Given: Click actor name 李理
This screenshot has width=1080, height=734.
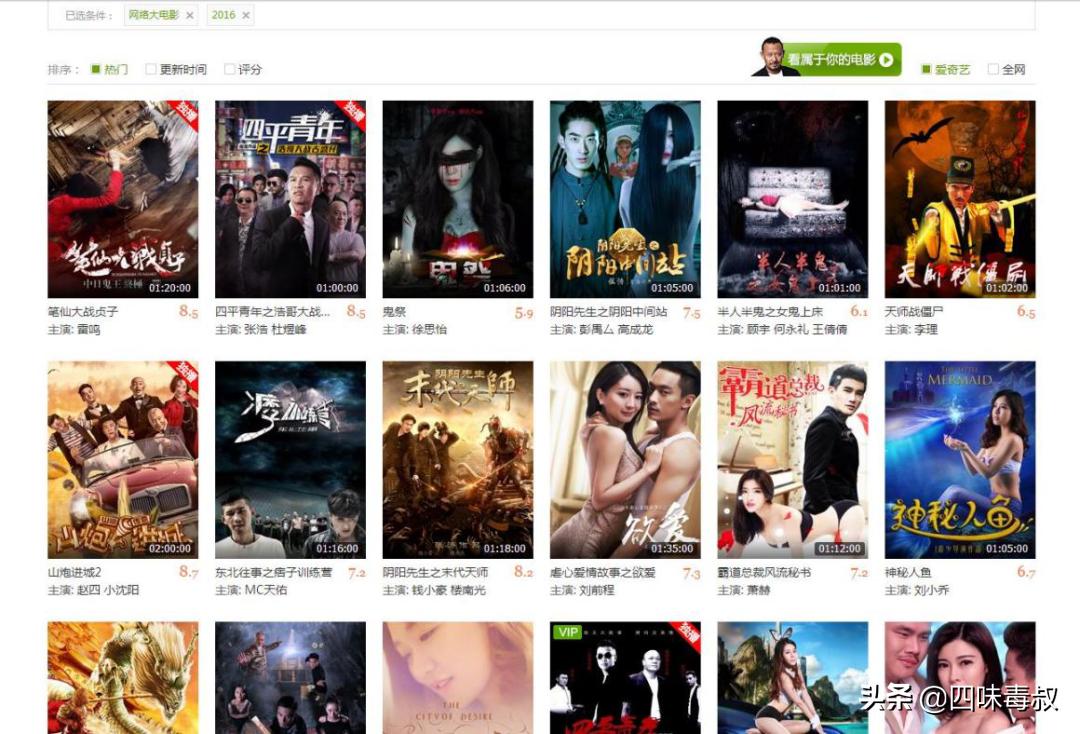Looking at the screenshot, I should (x=926, y=330).
